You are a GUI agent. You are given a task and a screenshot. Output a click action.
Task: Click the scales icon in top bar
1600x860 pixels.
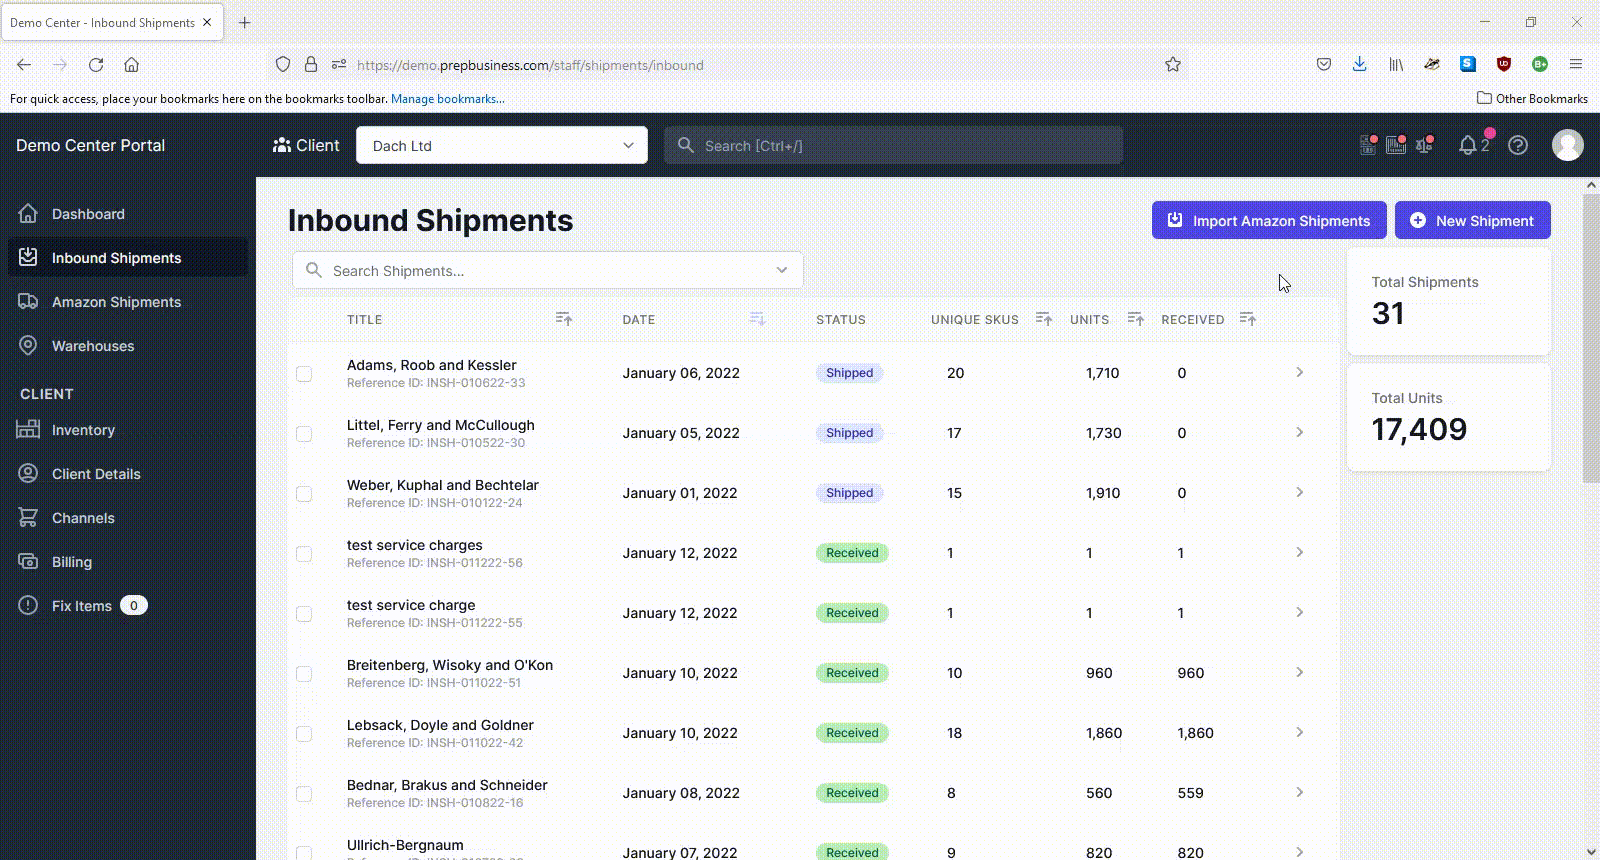[1424, 145]
